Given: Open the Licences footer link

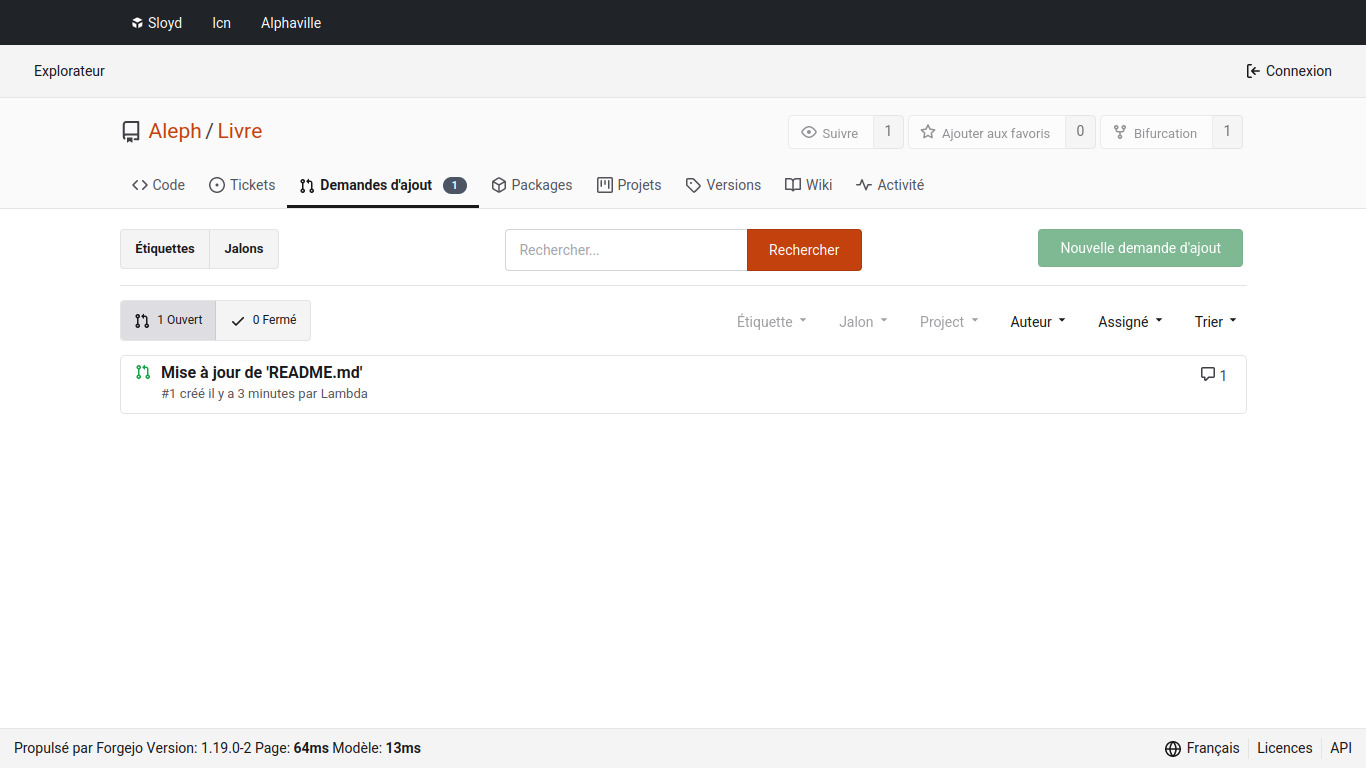Looking at the screenshot, I should (x=1284, y=748).
